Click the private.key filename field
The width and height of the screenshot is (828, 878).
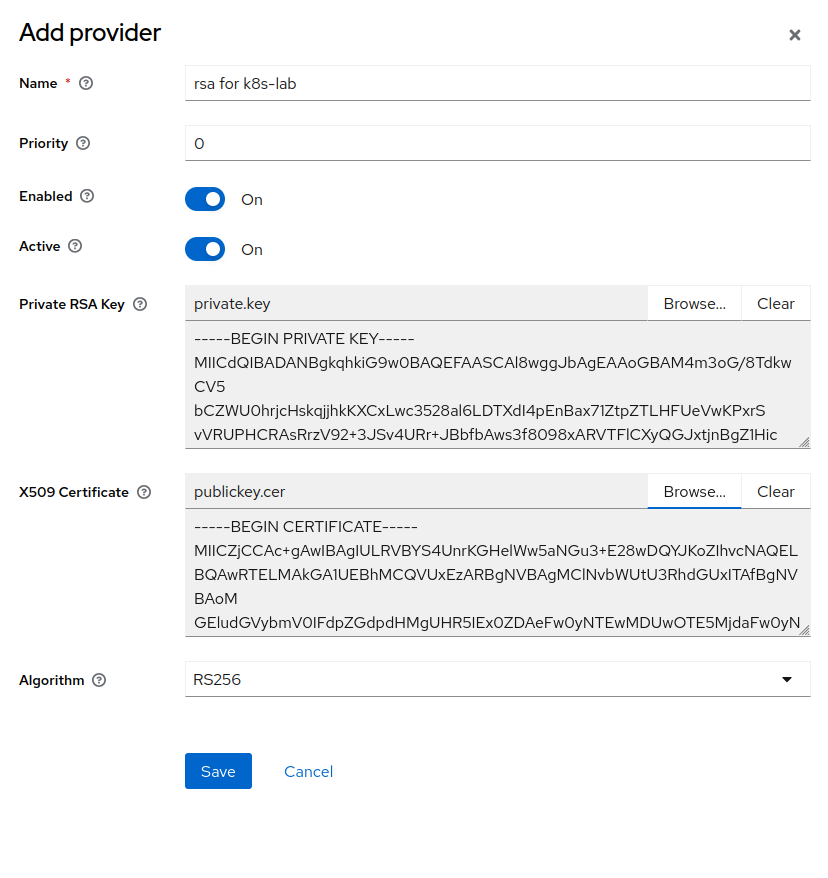tap(416, 303)
